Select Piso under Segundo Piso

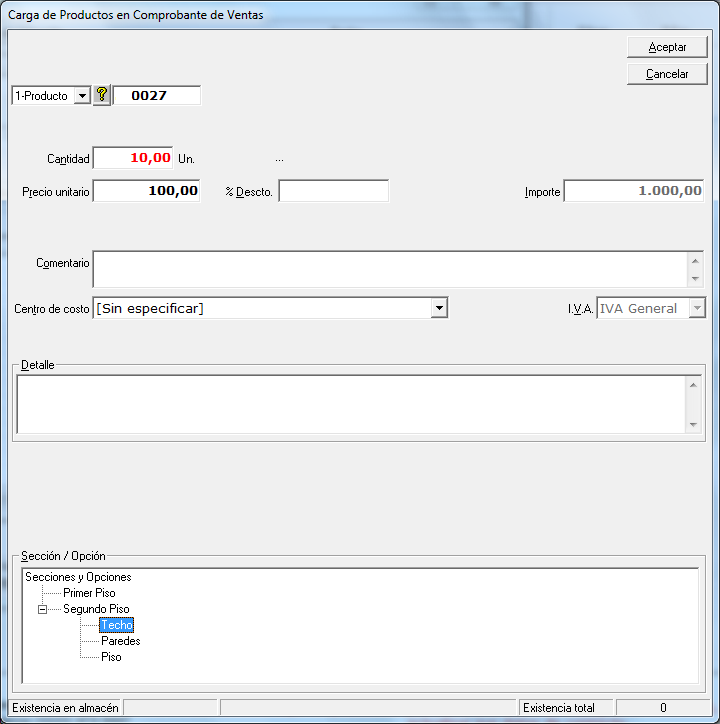point(111,657)
